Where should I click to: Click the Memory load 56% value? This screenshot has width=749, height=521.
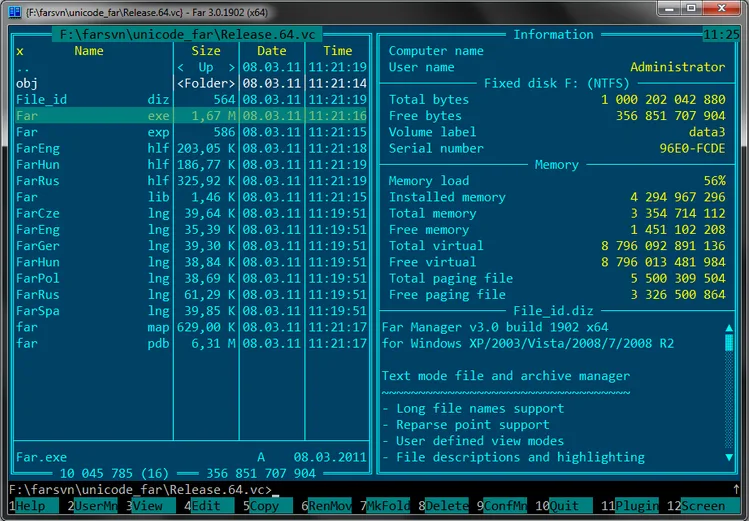(714, 181)
